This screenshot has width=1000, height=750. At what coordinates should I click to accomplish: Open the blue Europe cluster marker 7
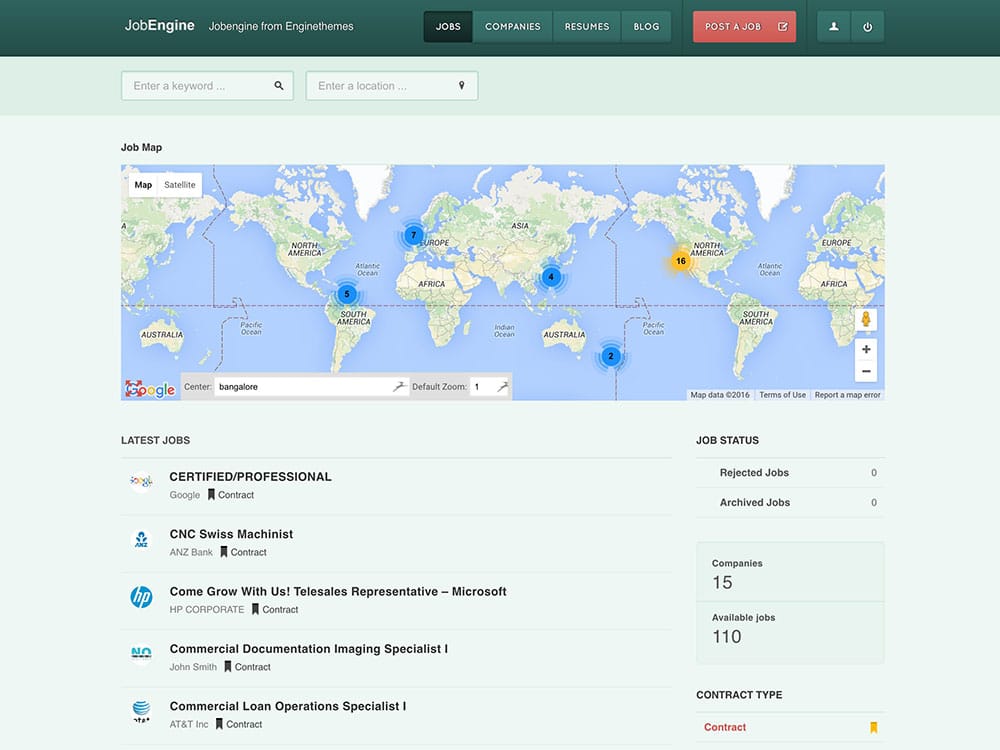click(414, 236)
